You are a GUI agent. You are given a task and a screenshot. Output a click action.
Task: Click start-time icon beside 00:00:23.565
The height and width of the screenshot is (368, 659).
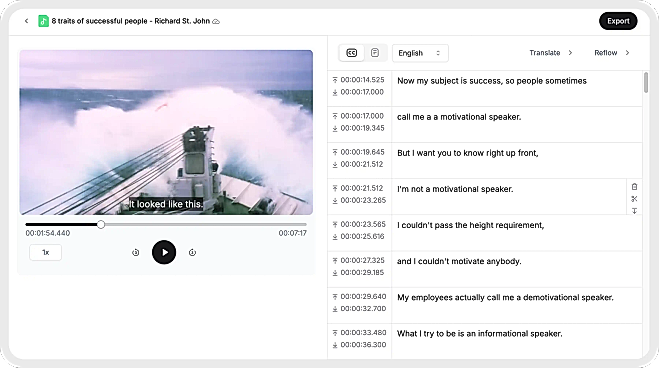tap(335, 224)
